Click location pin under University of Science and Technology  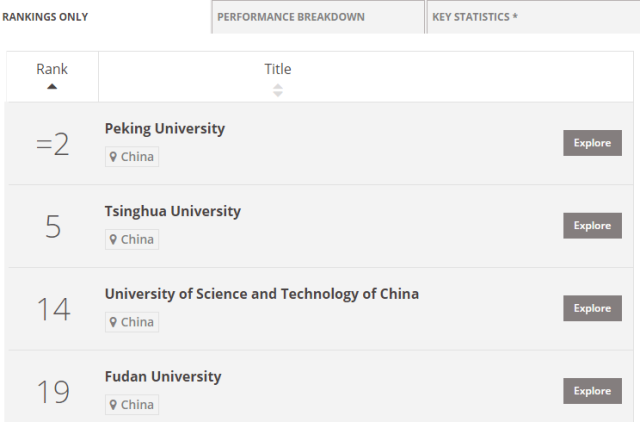[114, 322]
